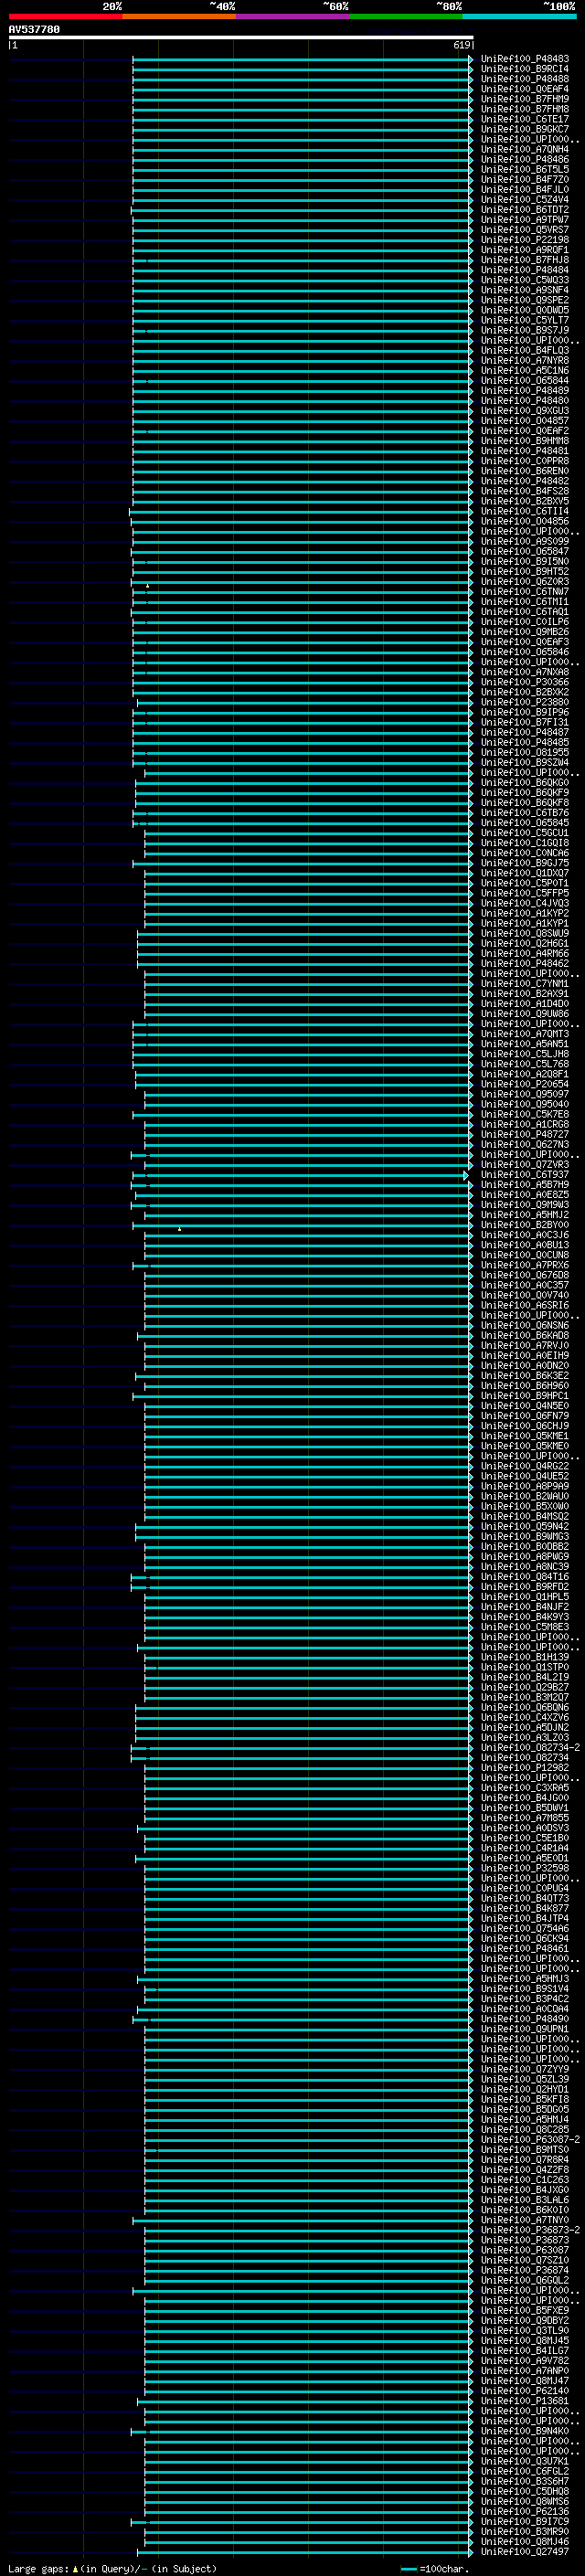Open the UniRef100_P22198 entry
Viewport: 585px width, 2576px height.
pyautogui.click(x=525, y=240)
